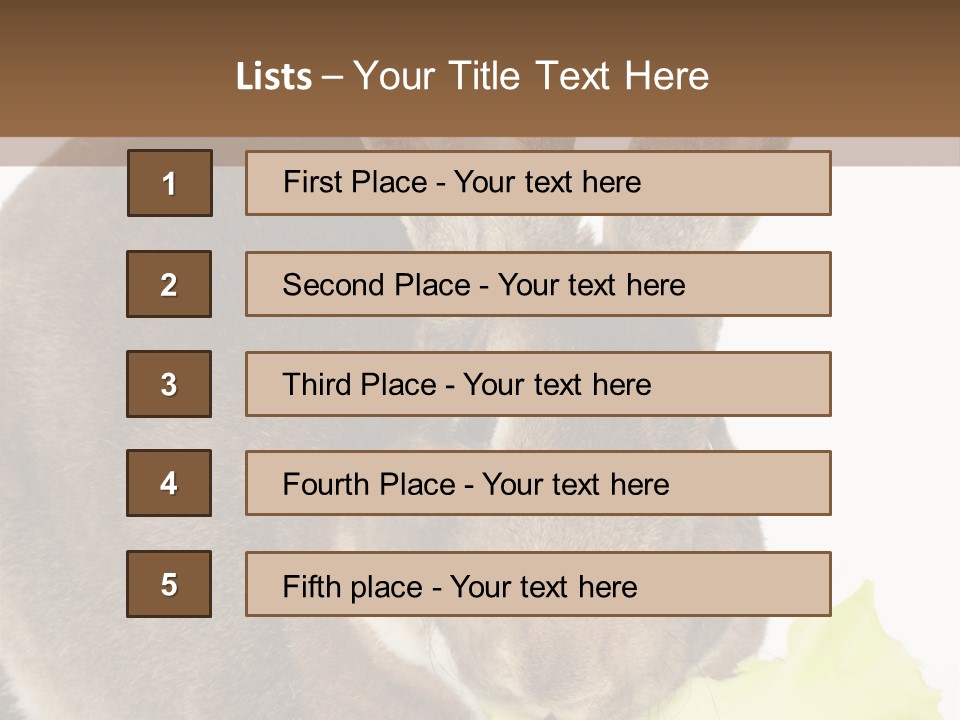Select the Fifth place text bar
The image size is (960, 720).
[538, 584]
